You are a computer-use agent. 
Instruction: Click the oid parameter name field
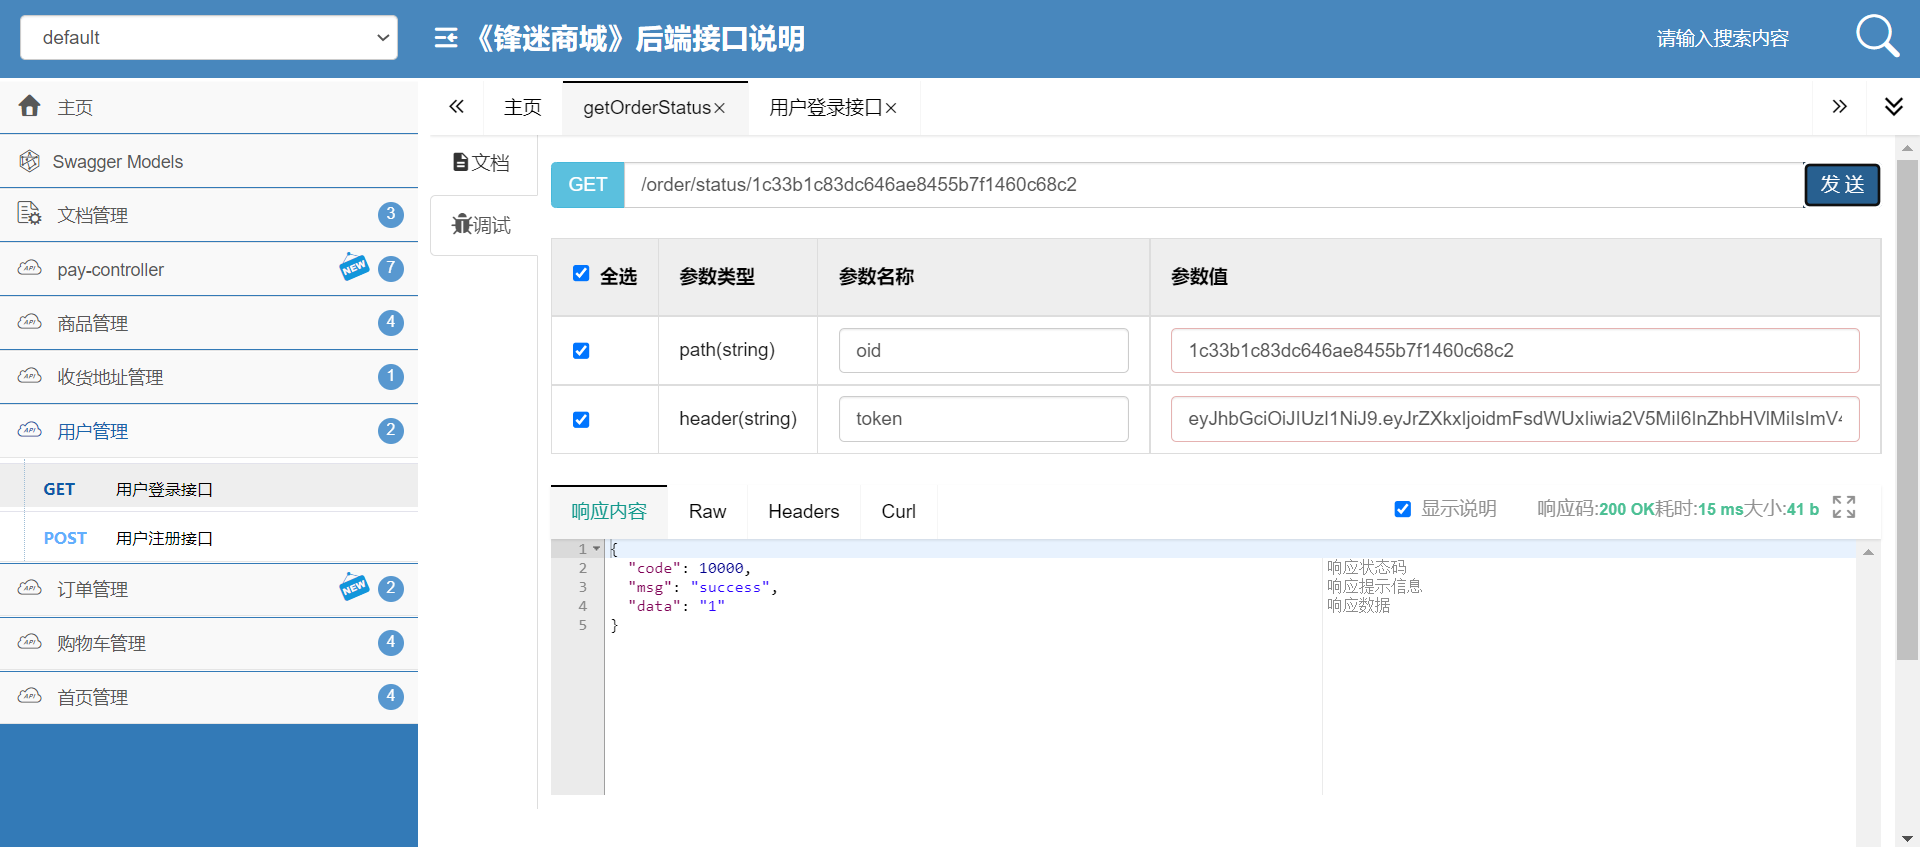coord(984,350)
